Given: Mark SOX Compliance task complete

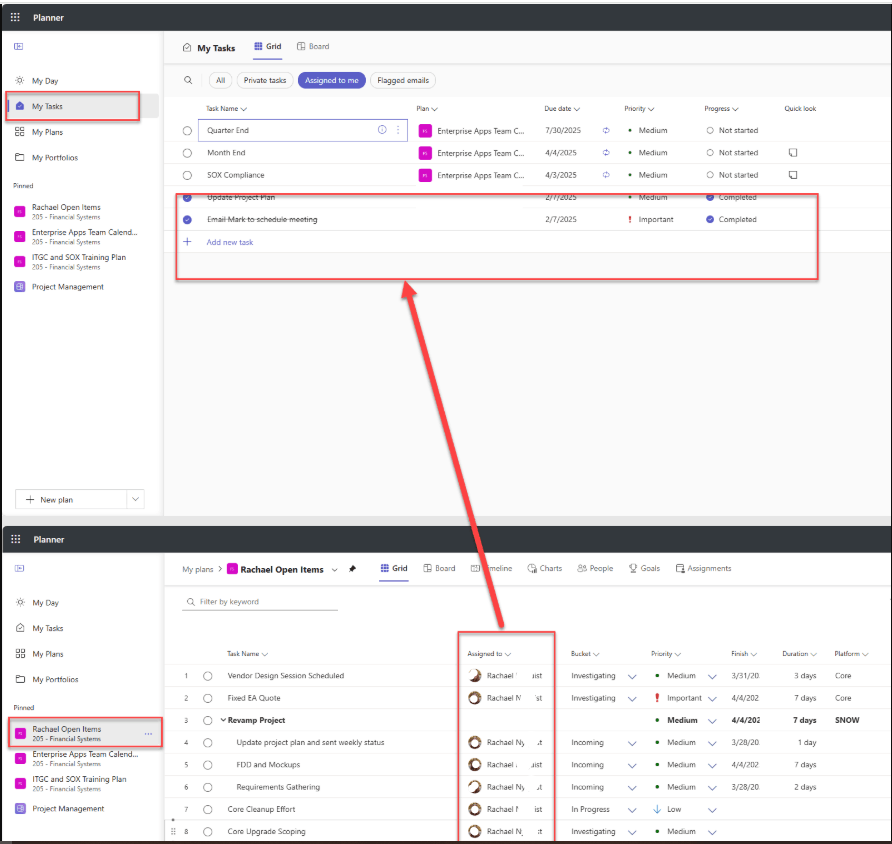Looking at the screenshot, I should pyautogui.click(x=187, y=175).
